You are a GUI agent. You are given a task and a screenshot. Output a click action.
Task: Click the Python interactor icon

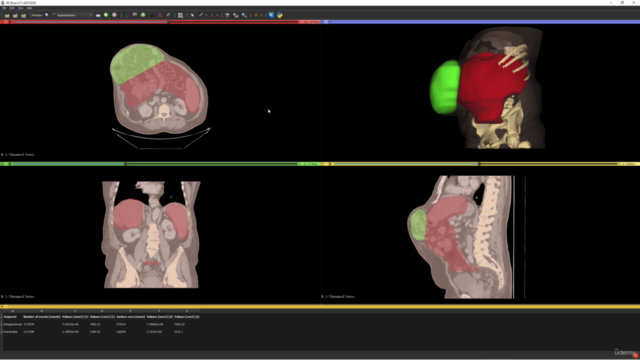pyautogui.click(x=280, y=15)
